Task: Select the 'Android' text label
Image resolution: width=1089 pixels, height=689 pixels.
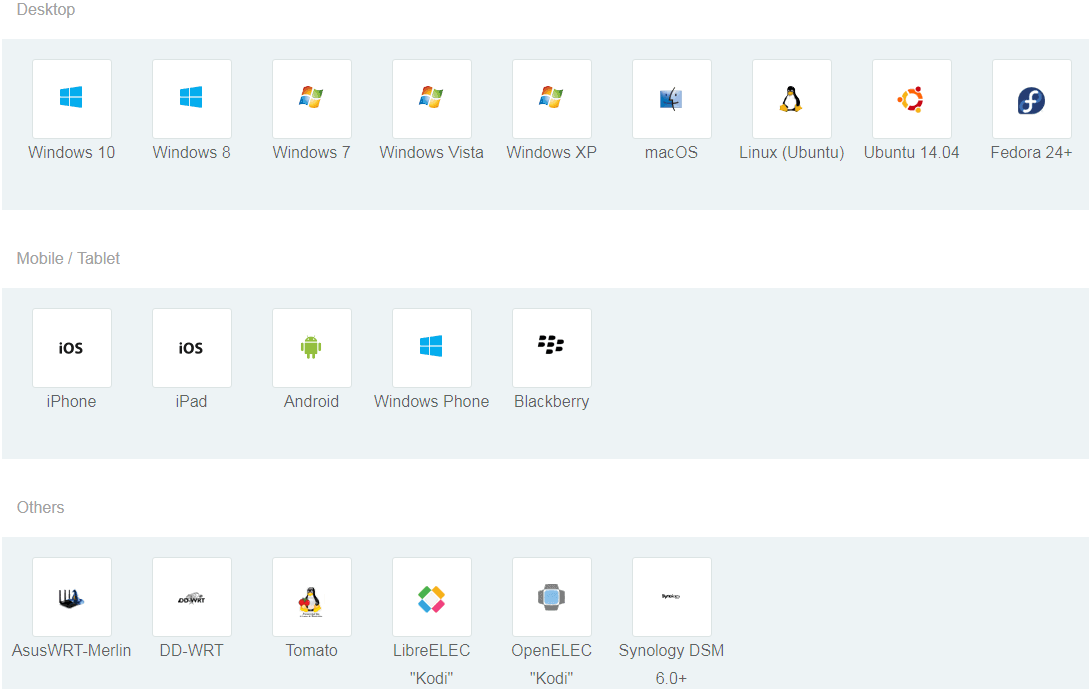Action: point(311,401)
